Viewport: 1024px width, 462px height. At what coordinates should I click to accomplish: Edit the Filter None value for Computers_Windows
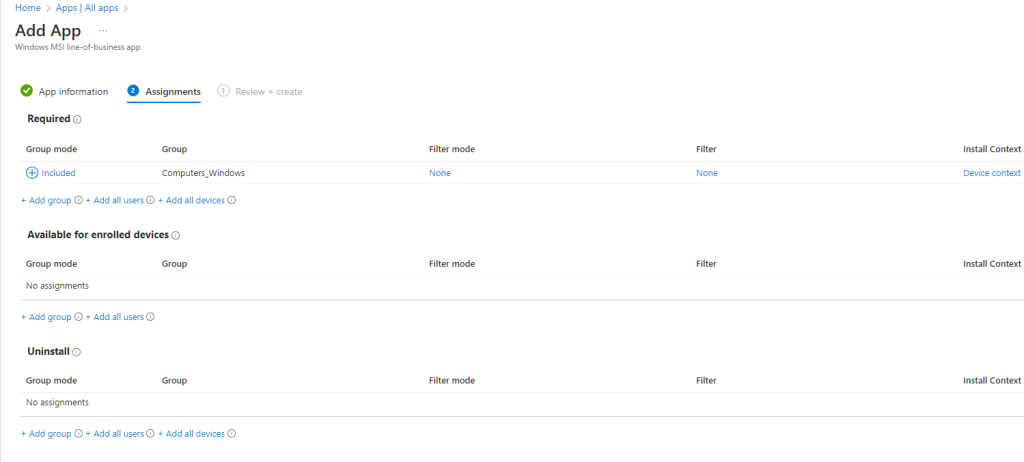707,173
